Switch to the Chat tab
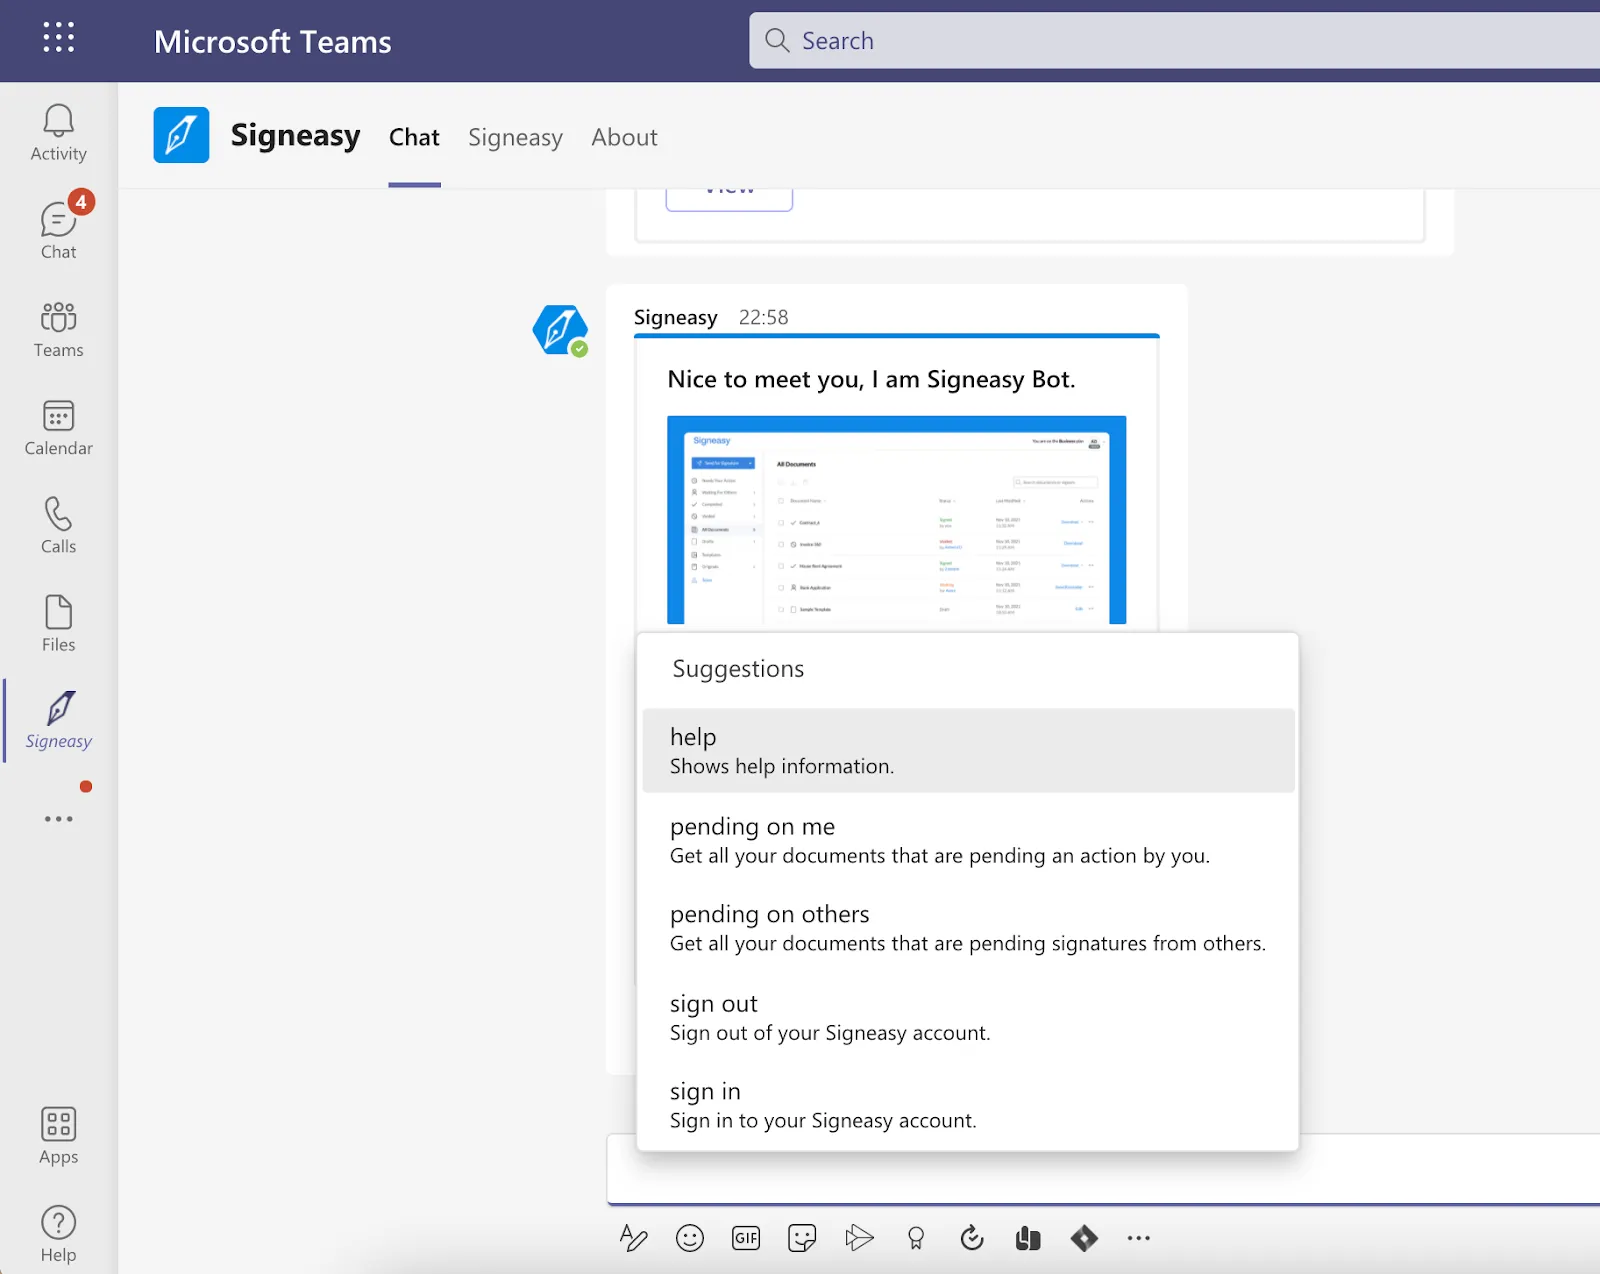Viewport: 1600px width, 1274px height. coord(414,138)
